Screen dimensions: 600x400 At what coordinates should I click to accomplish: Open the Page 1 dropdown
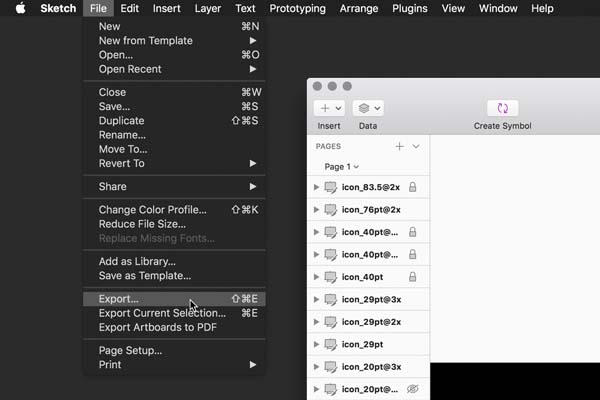click(341, 167)
